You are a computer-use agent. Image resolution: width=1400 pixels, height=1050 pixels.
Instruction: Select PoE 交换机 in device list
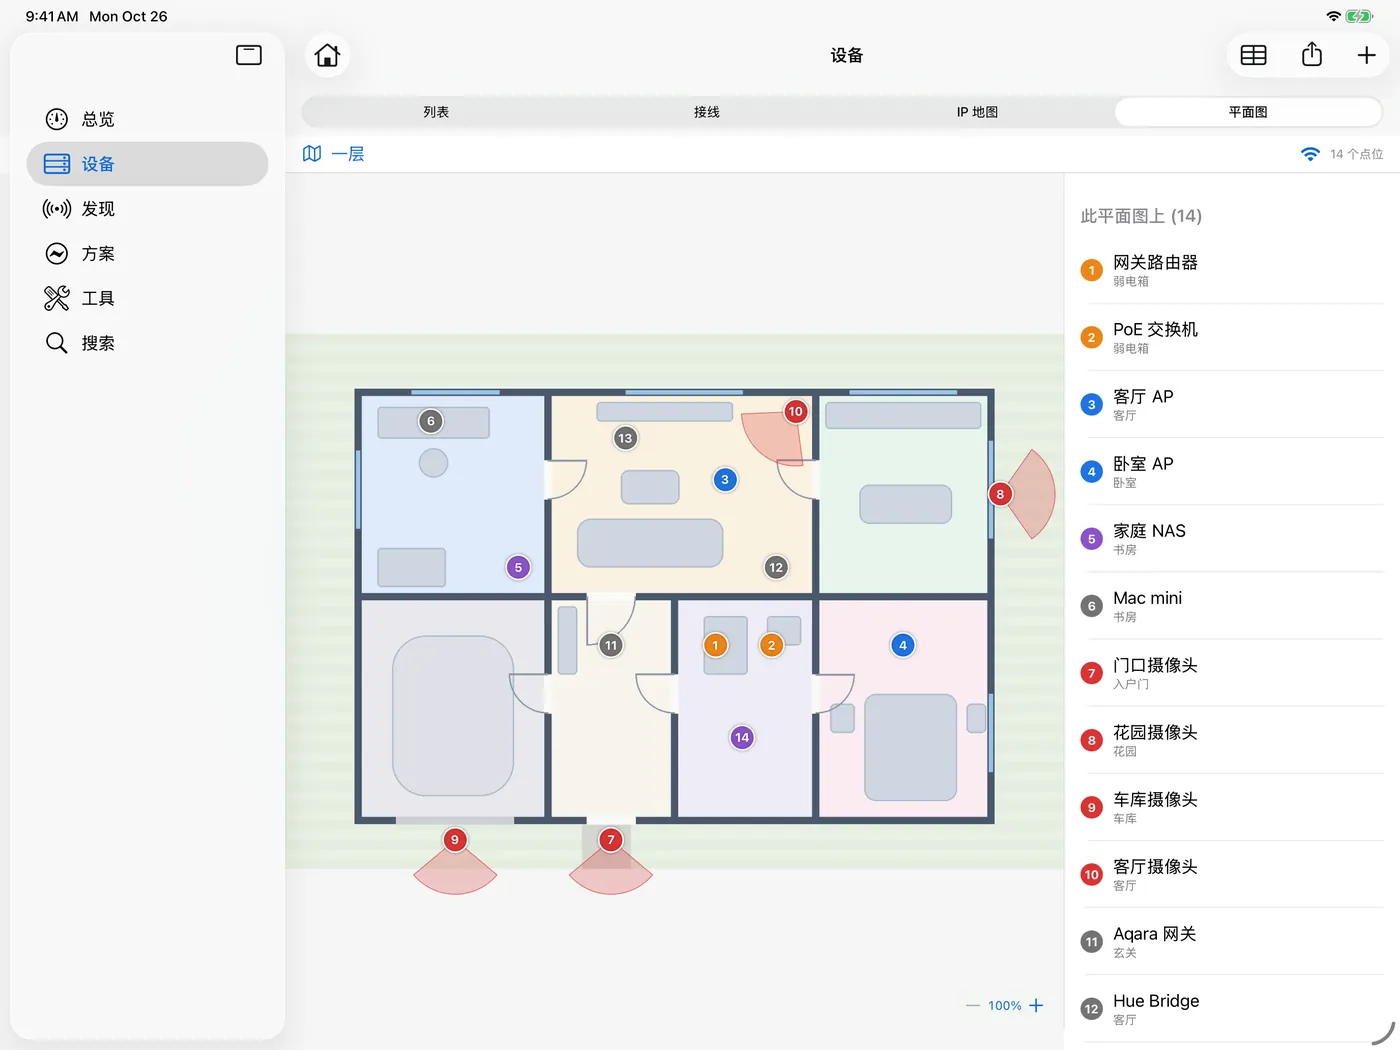[1232, 337]
